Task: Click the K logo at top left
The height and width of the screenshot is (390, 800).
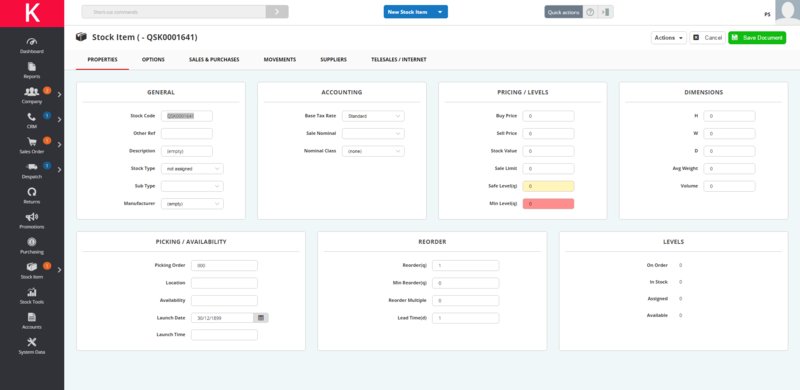Action: (32, 13)
